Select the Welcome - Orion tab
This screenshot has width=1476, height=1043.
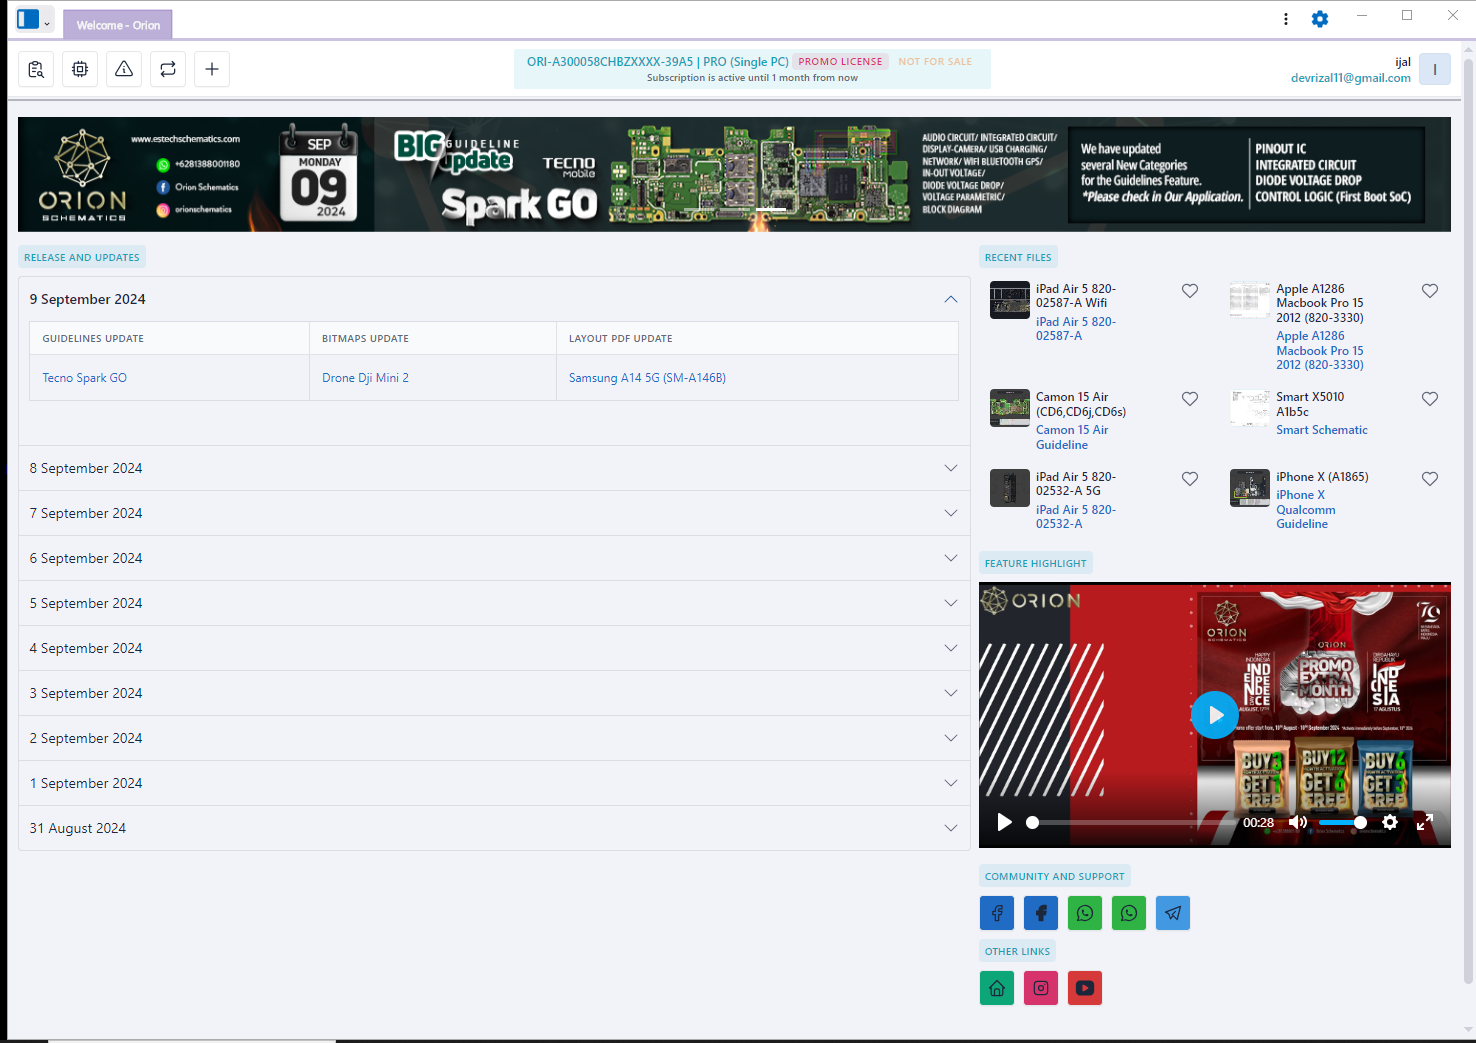(x=118, y=25)
